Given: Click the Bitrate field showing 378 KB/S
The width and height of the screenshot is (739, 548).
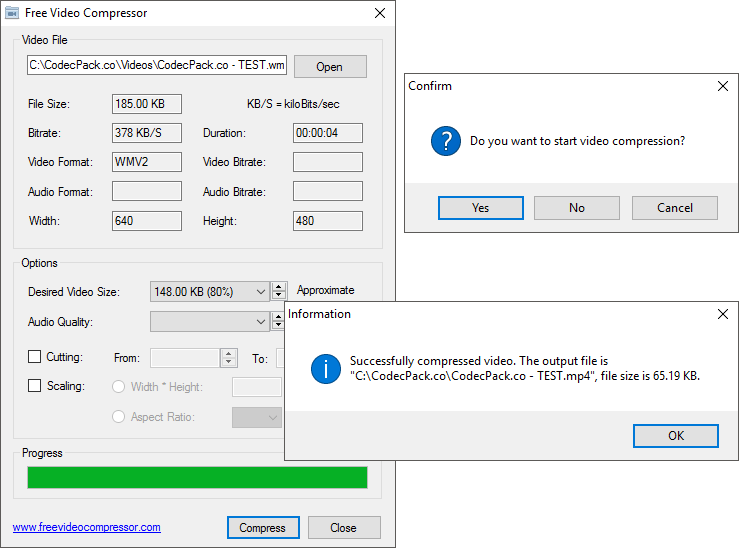Looking at the screenshot, I should [x=147, y=133].
